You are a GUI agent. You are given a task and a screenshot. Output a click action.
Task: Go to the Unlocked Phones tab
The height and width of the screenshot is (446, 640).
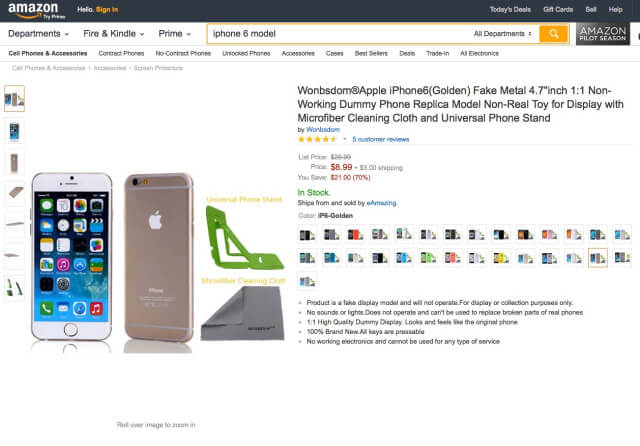[x=246, y=53]
